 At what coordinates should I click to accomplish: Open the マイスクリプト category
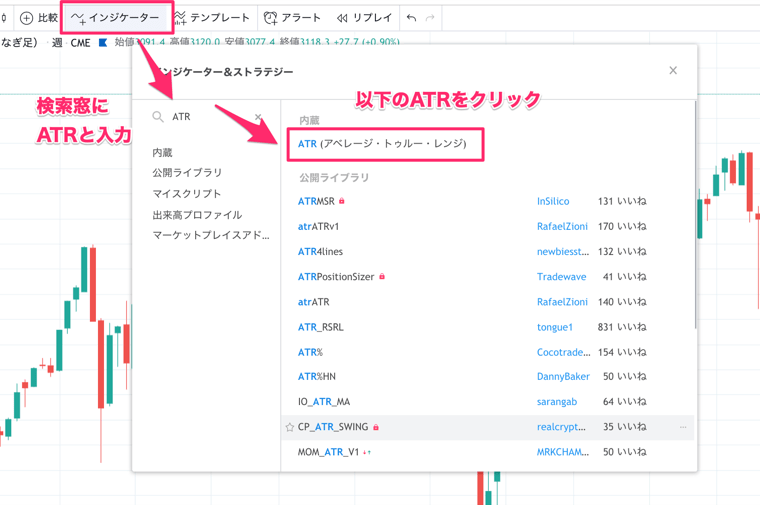[x=187, y=194]
